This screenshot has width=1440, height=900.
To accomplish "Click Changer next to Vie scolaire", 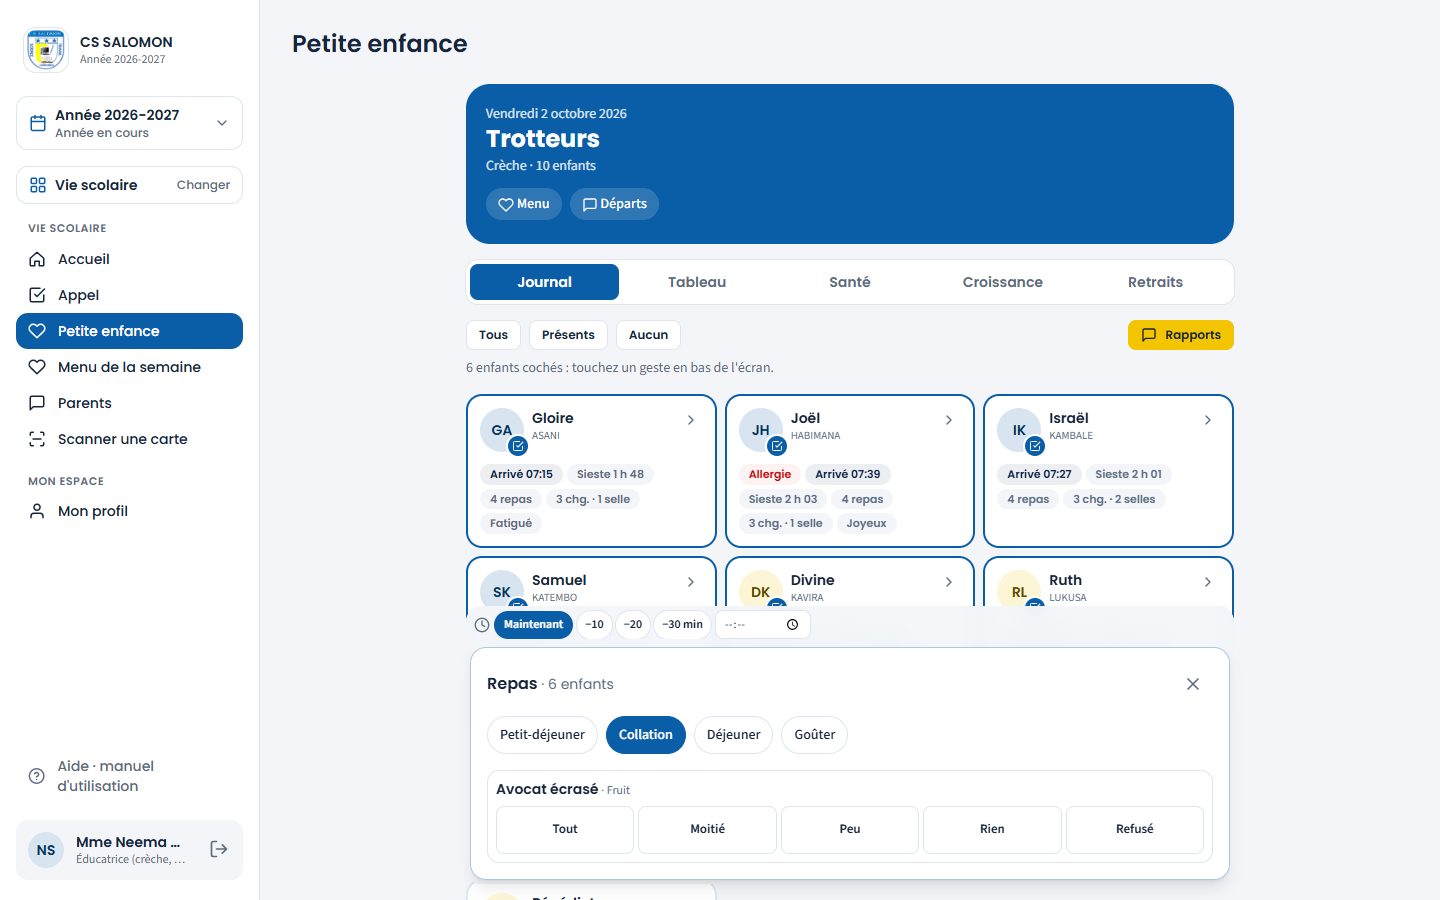I will tap(203, 185).
